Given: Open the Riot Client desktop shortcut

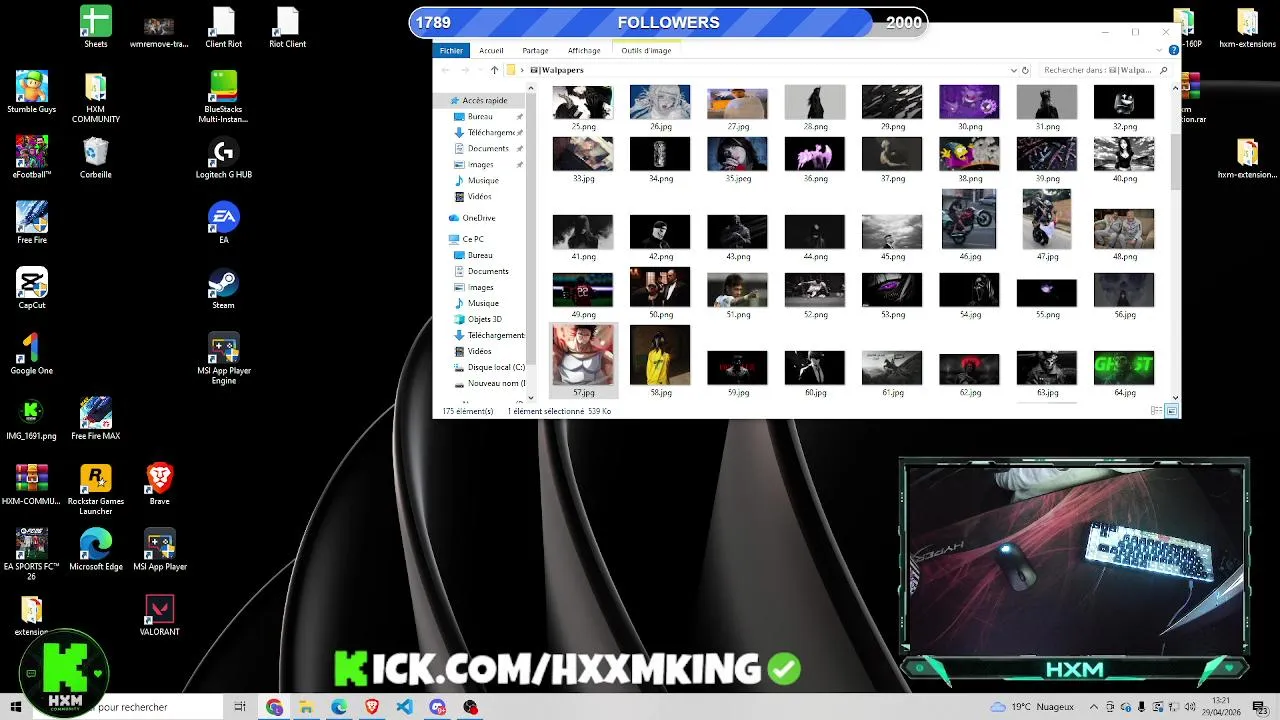Looking at the screenshot, I should coord(288,27).
